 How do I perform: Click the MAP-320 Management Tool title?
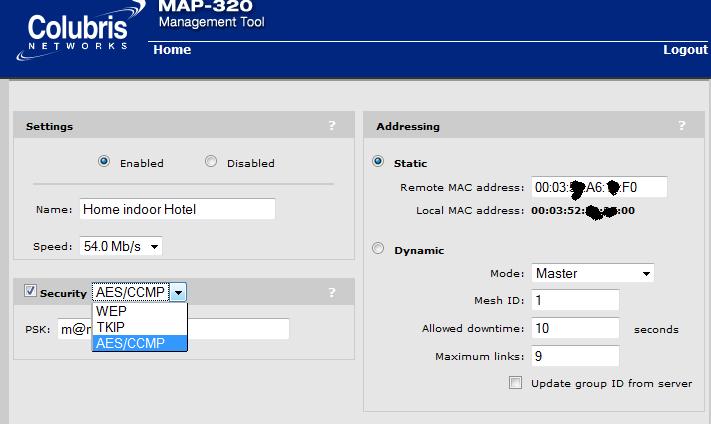(x=211, y=15)
